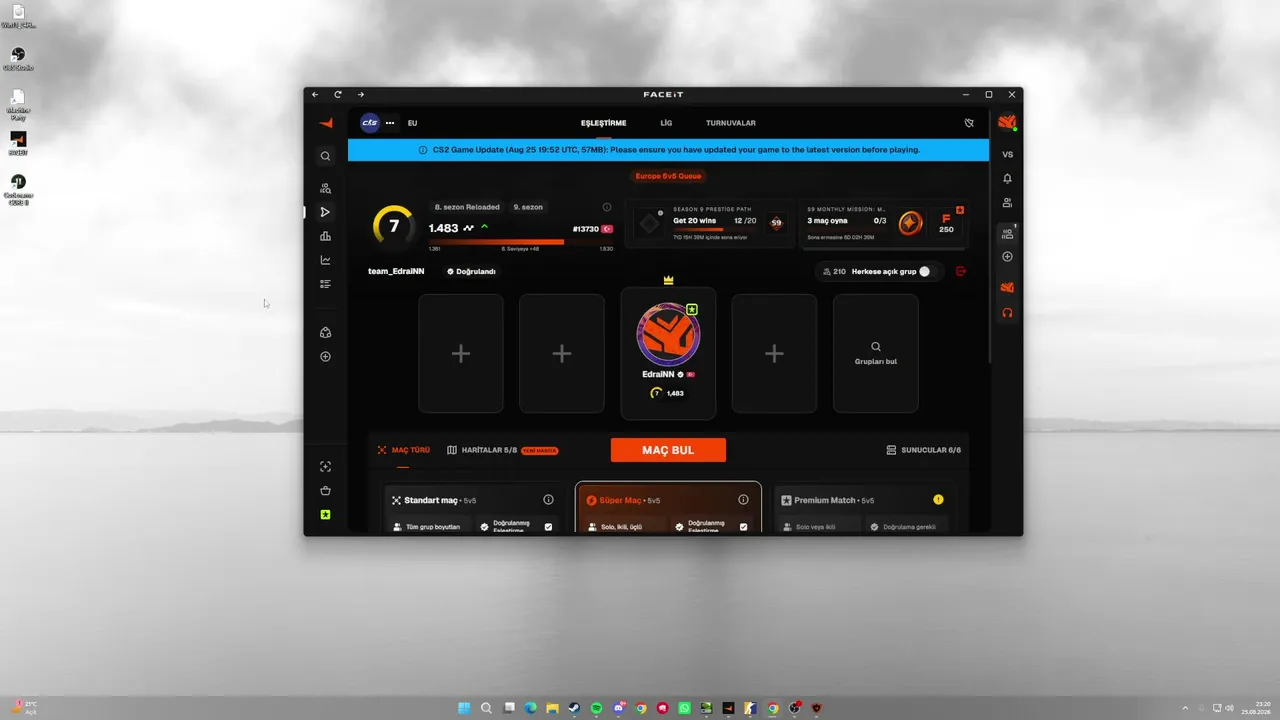This screenshot has width=1280, height=720.
Task: Click the #13730 ranking text
Action: [x=585, y=229]
